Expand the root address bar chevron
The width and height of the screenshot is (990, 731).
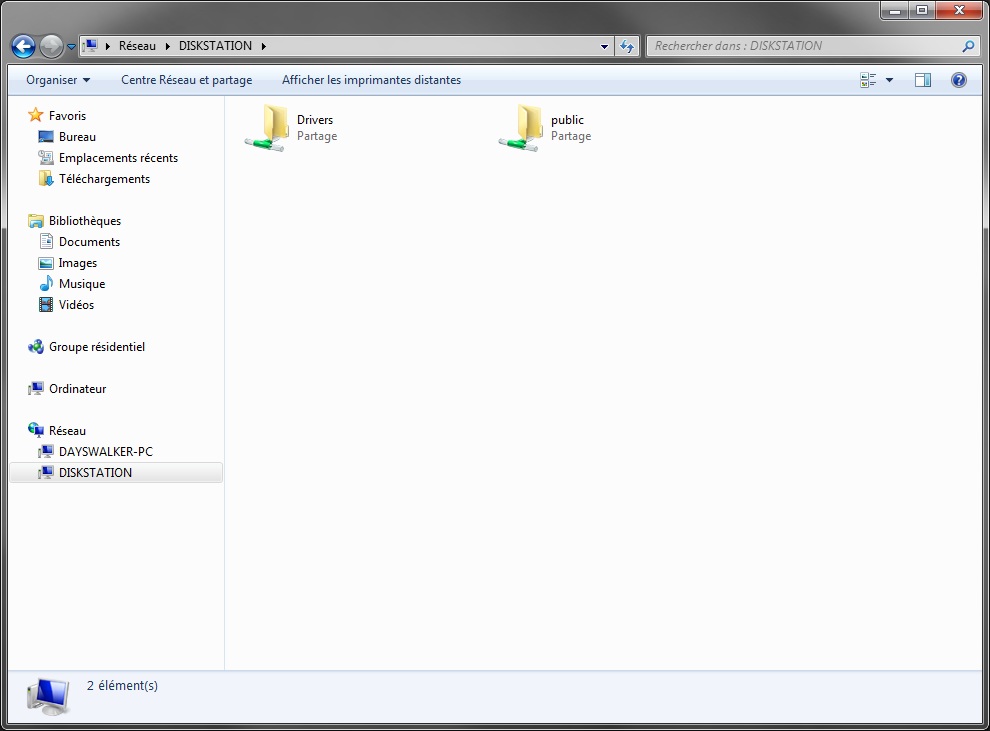pos(108,46)
